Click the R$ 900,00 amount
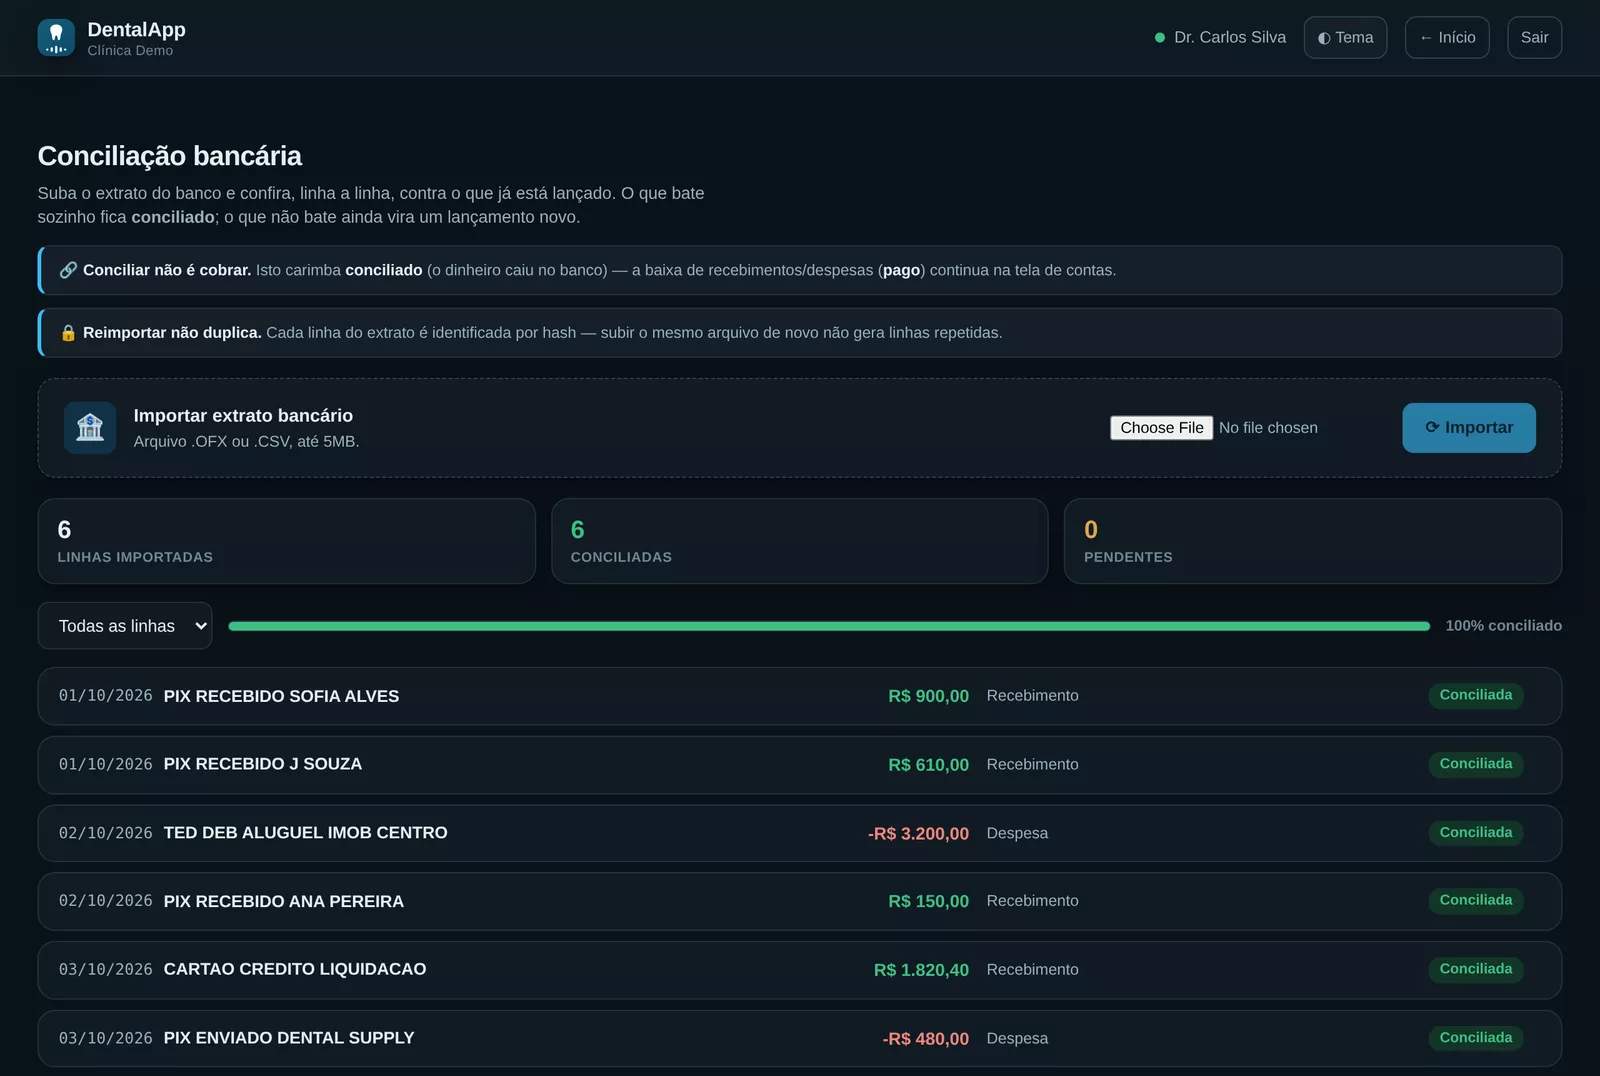The image size is (1600, 1076). 928,696
